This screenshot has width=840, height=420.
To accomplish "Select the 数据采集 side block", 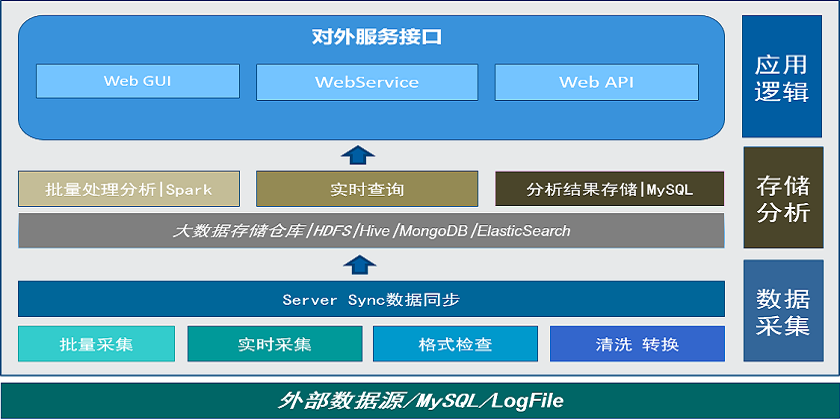I will pyautogui.click(x=782, y=311).
